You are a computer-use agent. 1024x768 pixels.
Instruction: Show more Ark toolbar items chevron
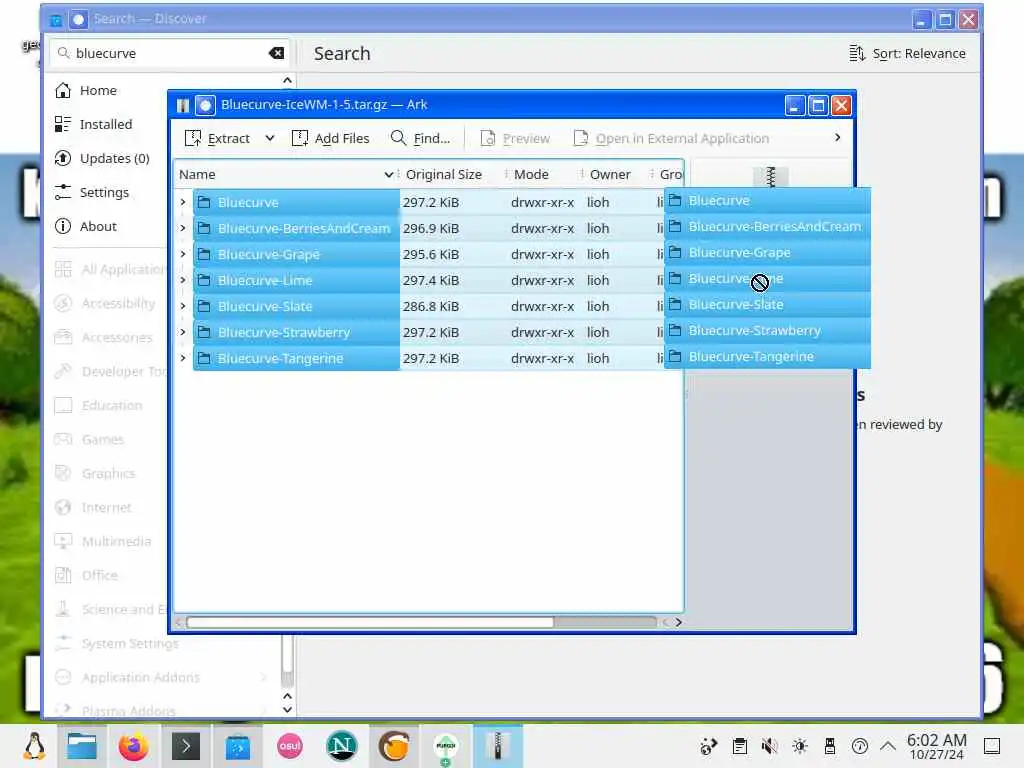pos(837,138)
